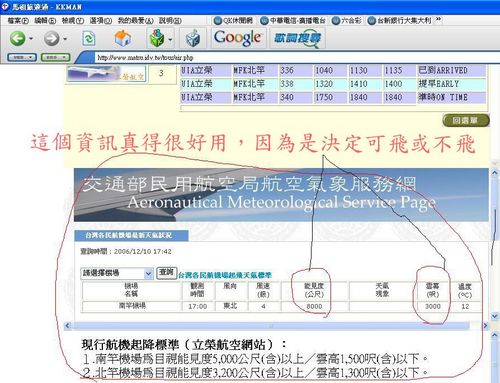Image resolution: width=500 pixels, height=383 pixels.
Task: Open the 我的最愛 Favorites menu
Action: [x=136, y=21]
